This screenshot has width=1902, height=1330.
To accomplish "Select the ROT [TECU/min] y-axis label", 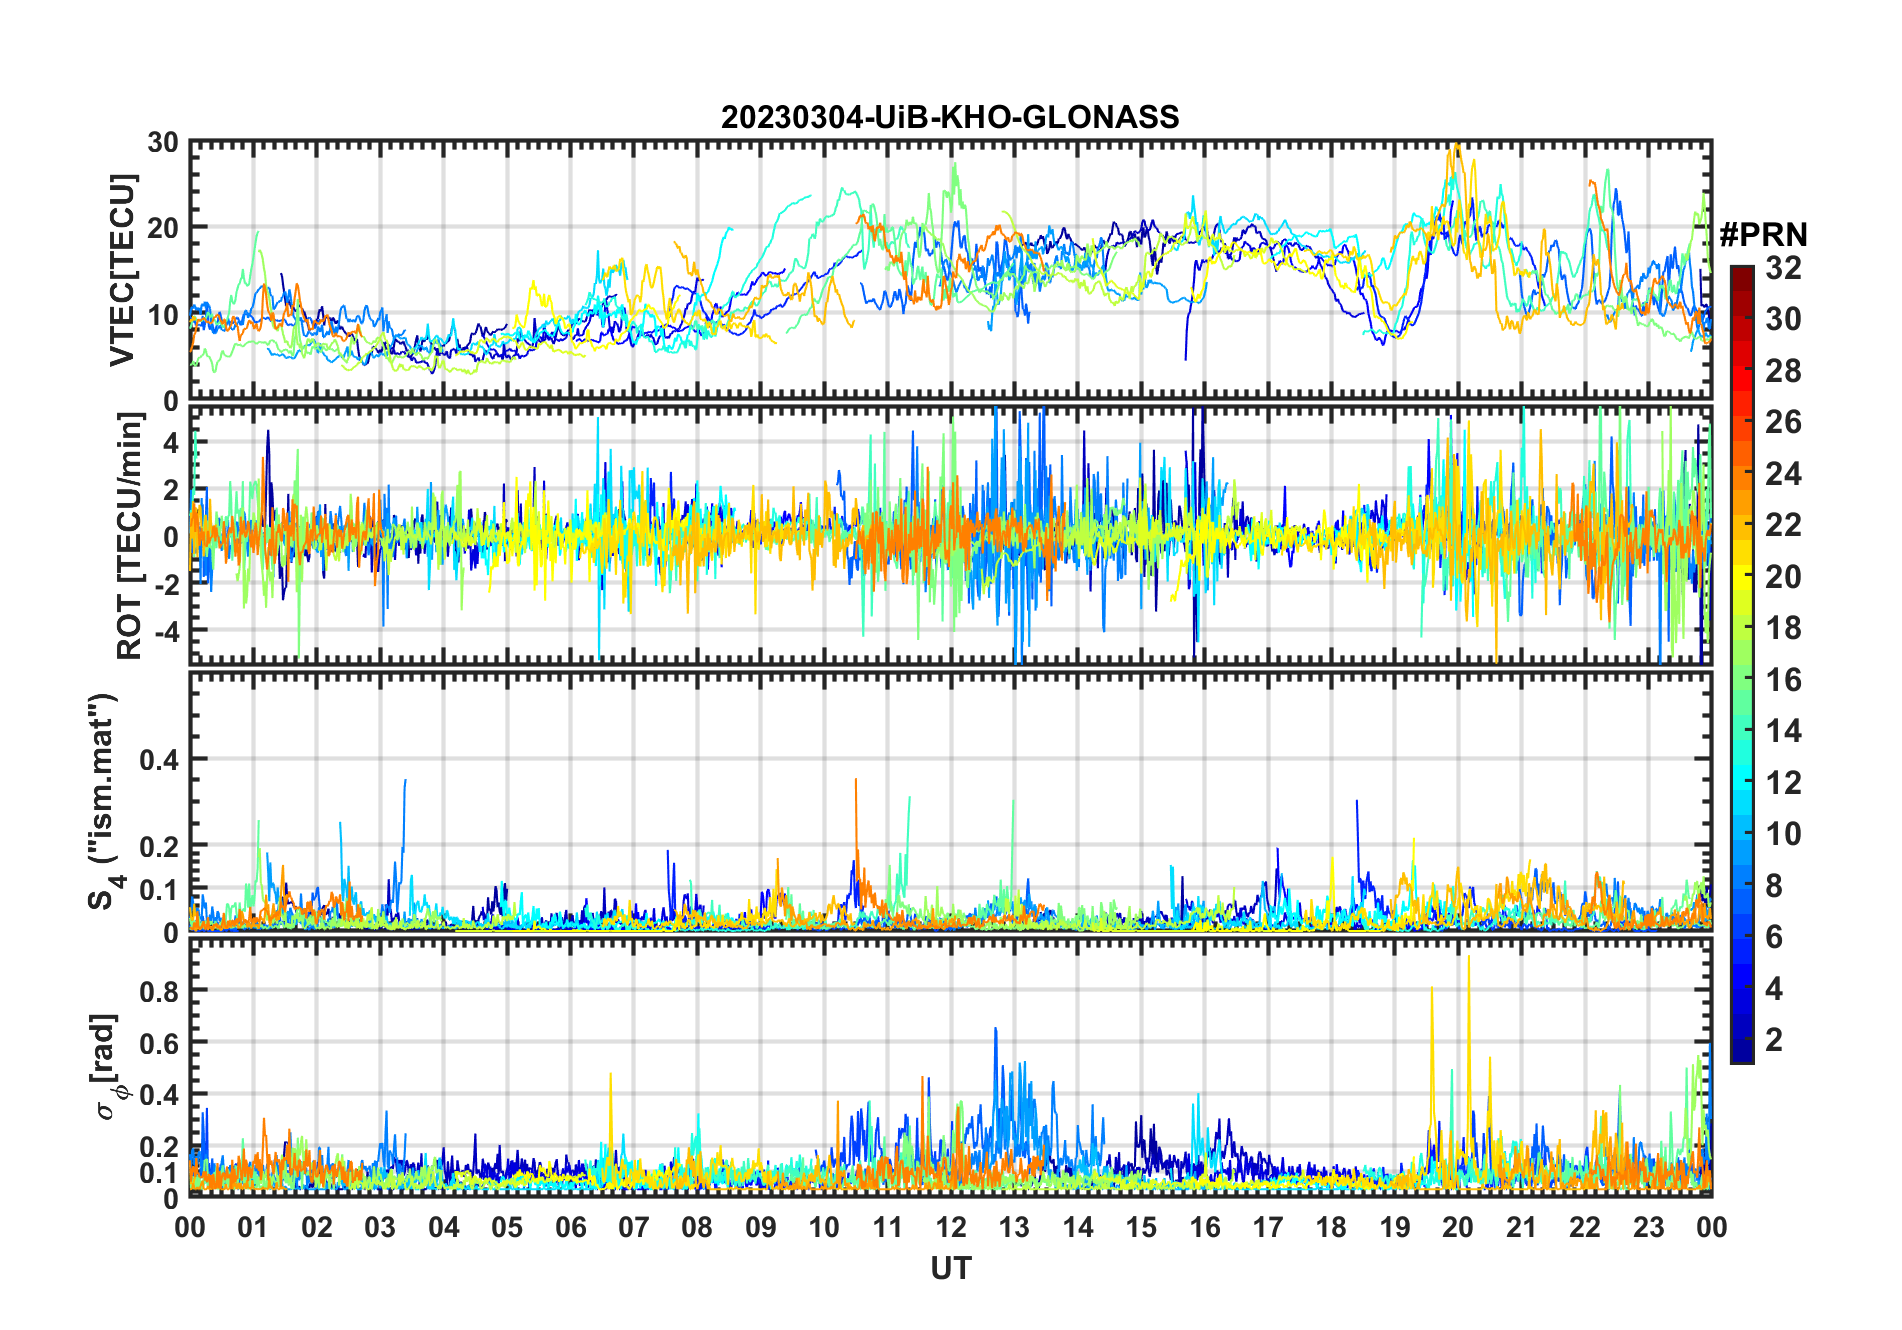I will click(130, 536).
